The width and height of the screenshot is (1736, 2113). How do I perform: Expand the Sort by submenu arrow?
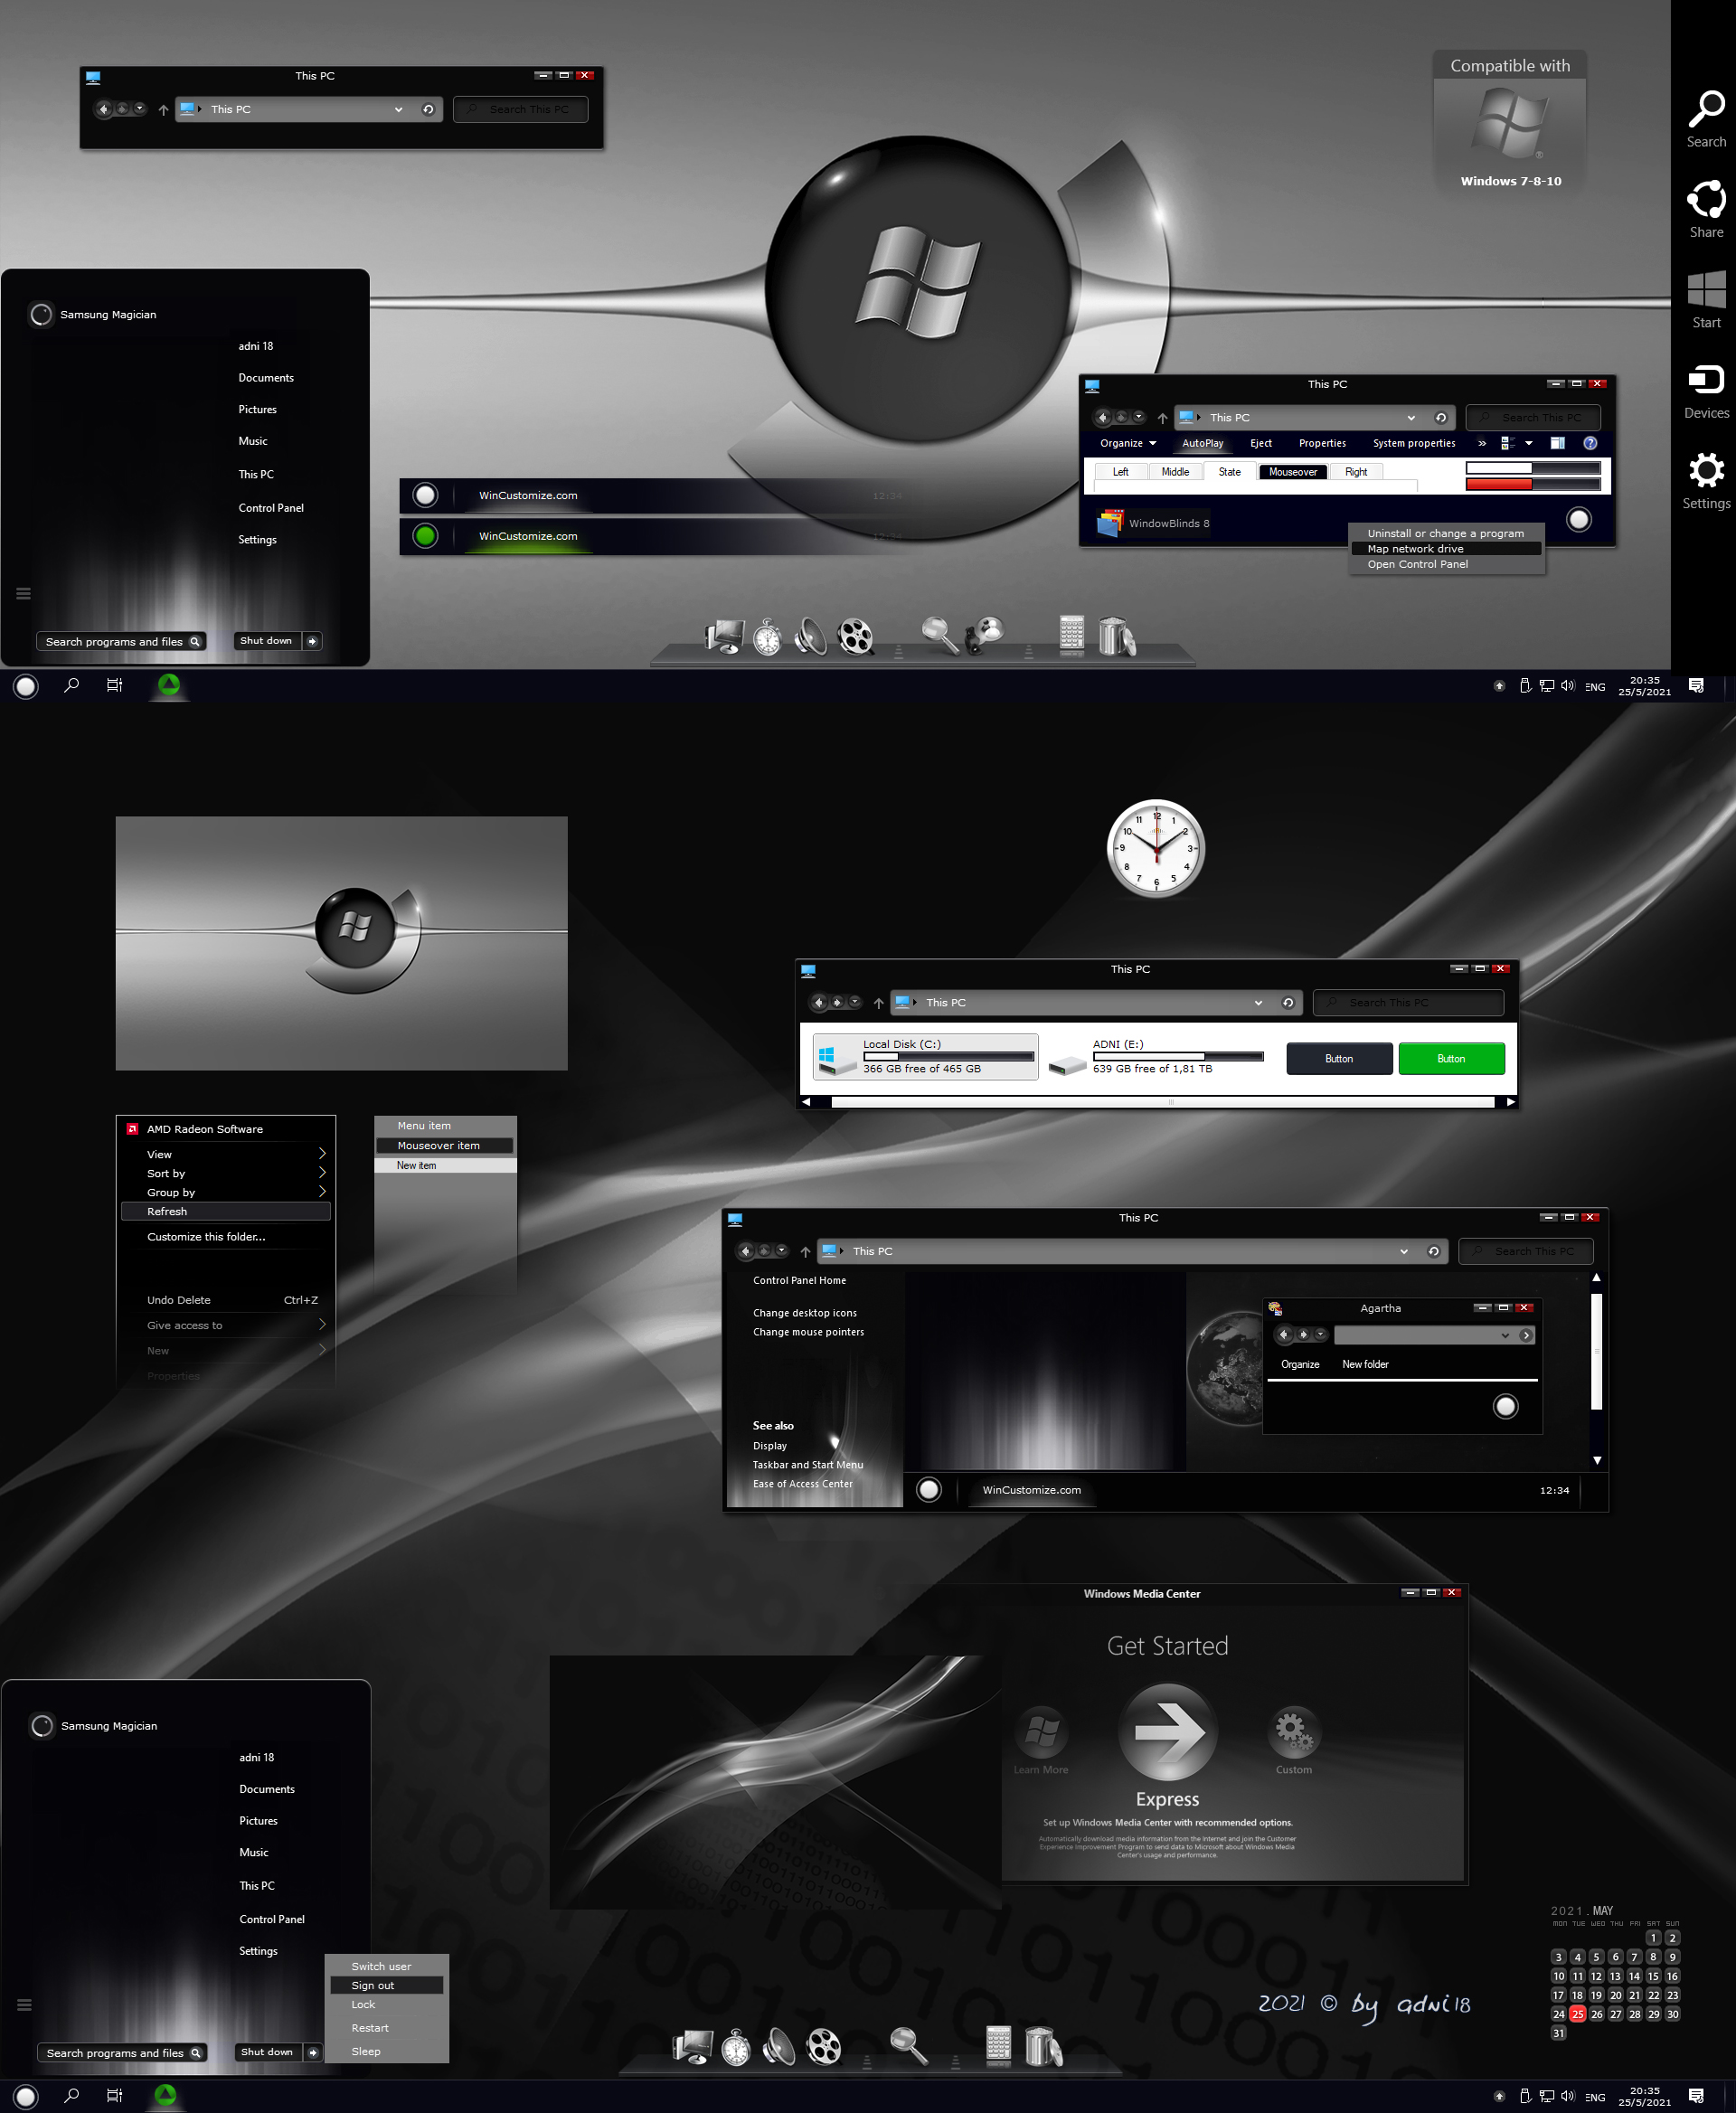(x=322, y=1172)
